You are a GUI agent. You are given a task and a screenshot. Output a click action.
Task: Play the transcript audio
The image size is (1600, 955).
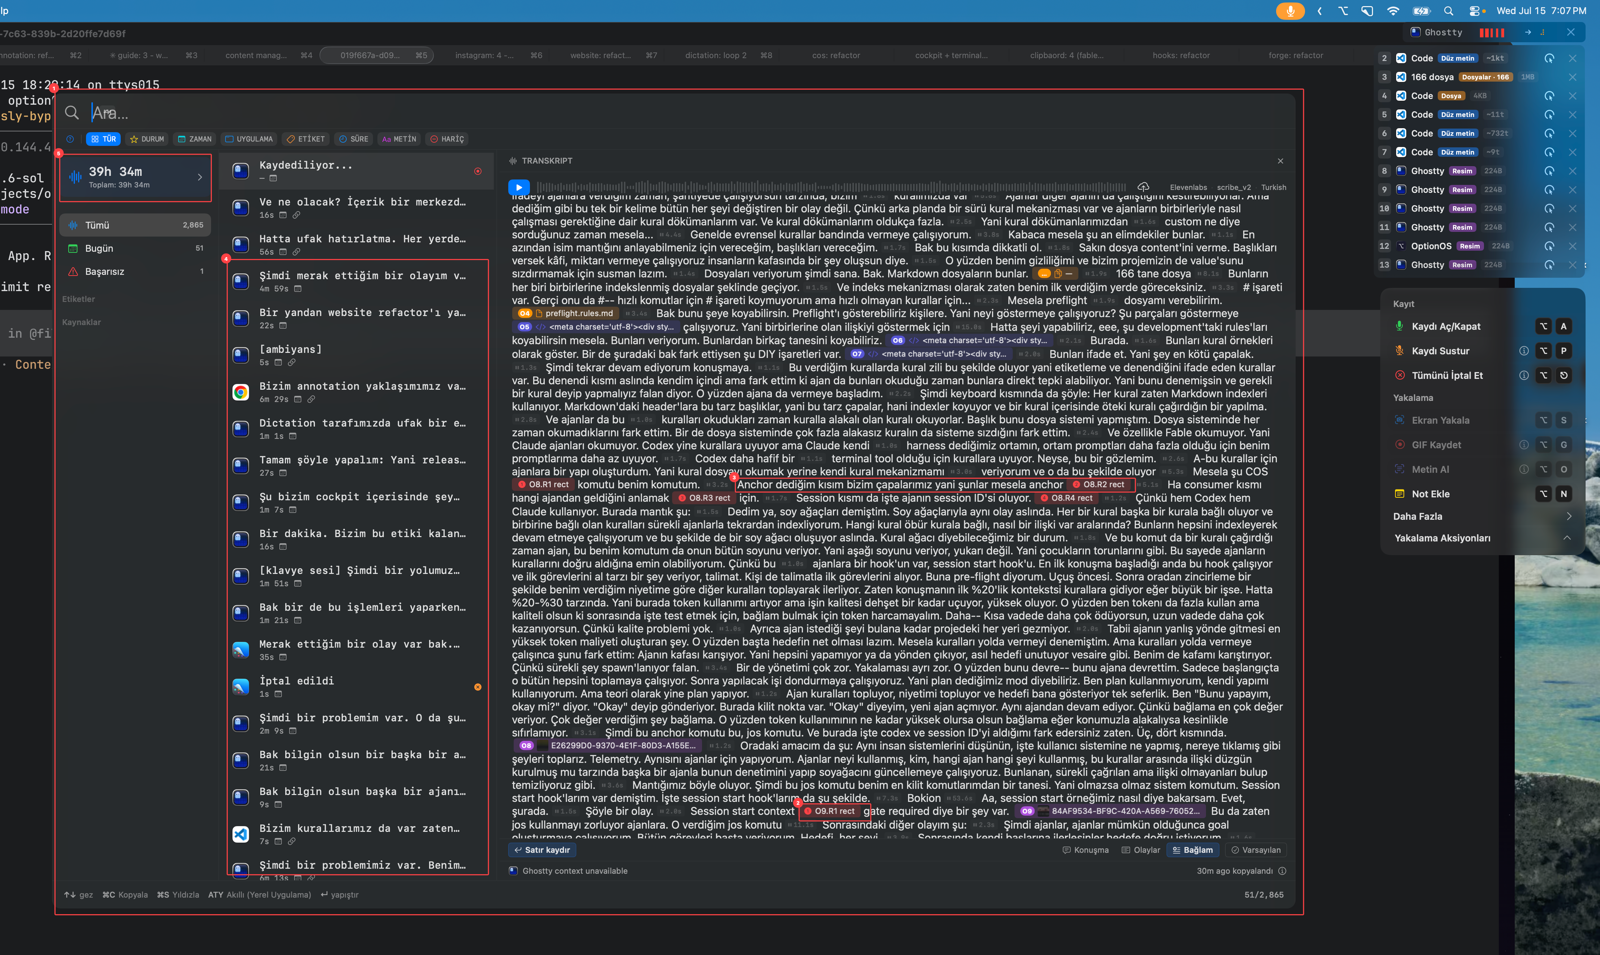tap(518, 187)
